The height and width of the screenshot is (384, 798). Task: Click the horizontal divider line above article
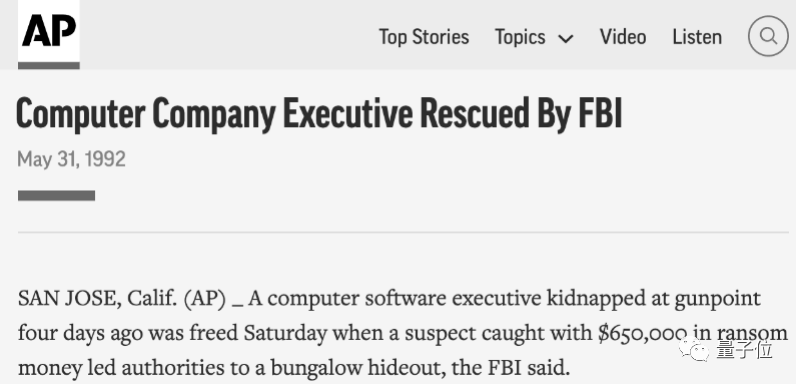pos(403,232)
